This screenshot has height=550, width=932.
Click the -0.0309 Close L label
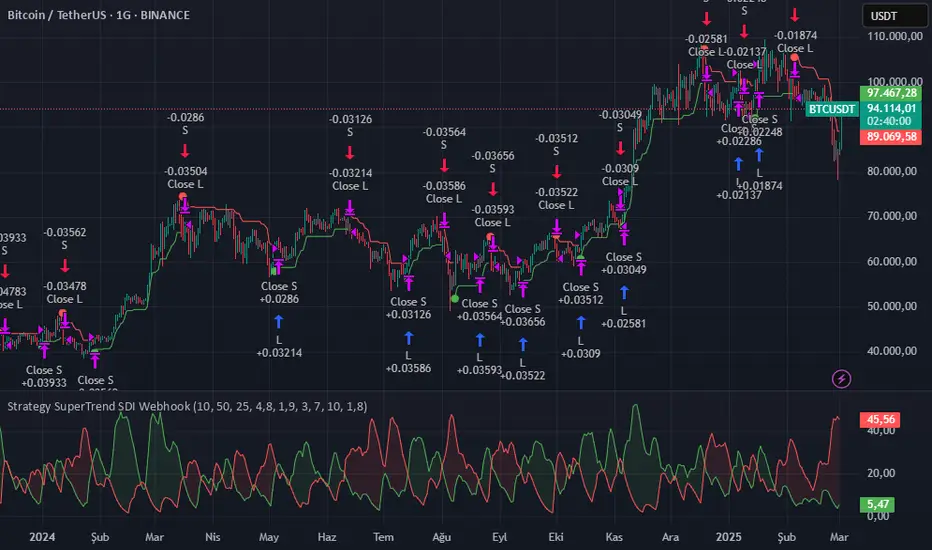point(620,175)
